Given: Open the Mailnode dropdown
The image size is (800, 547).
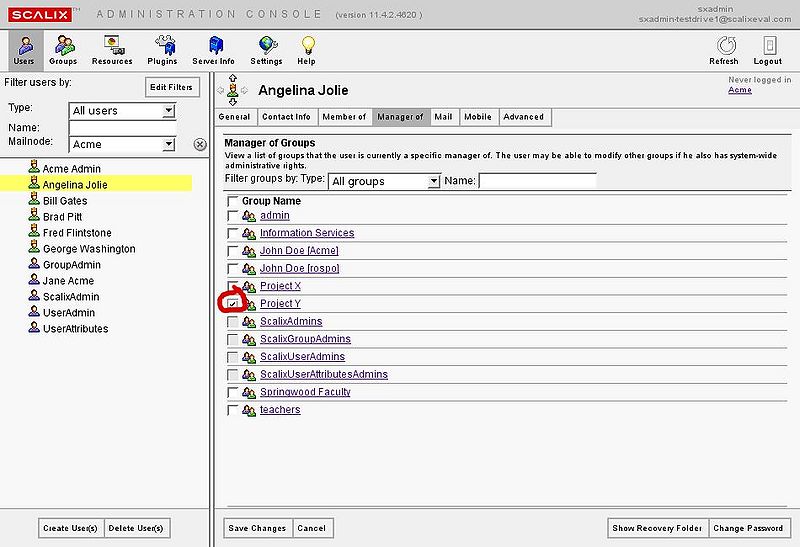Looking at the screenshot, I should pyautogui.click(x=167, y=144).
